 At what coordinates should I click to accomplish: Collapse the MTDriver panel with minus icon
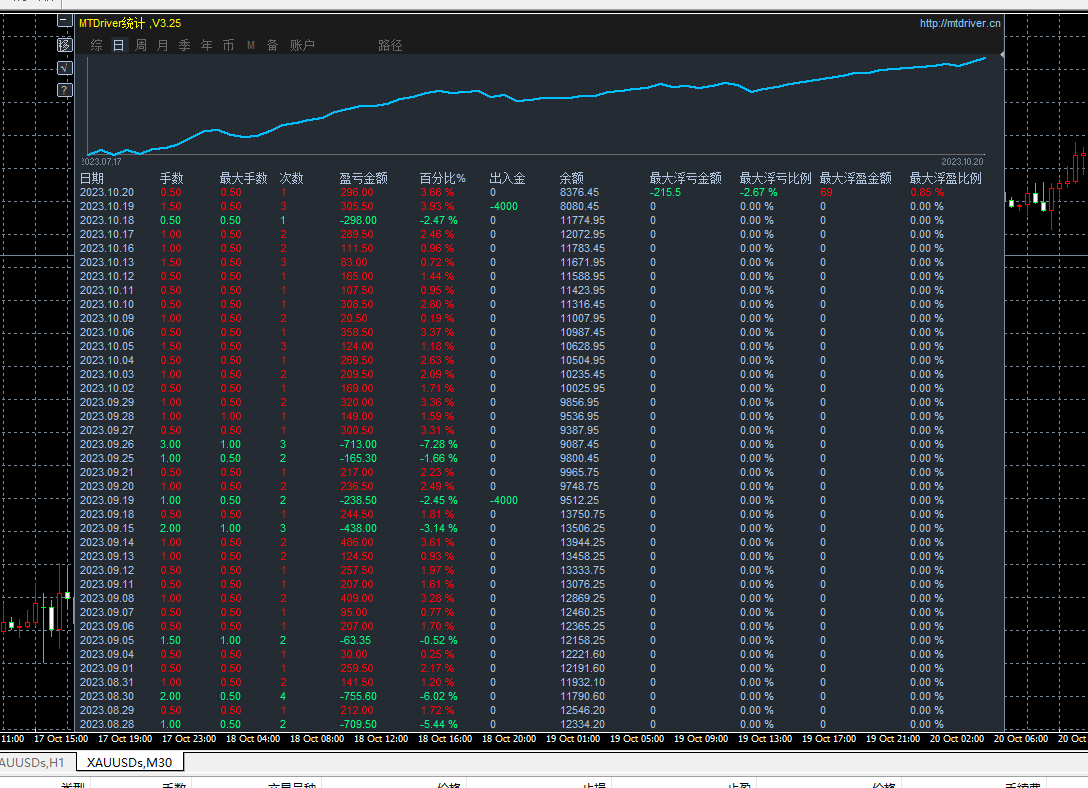coord(64,20)
